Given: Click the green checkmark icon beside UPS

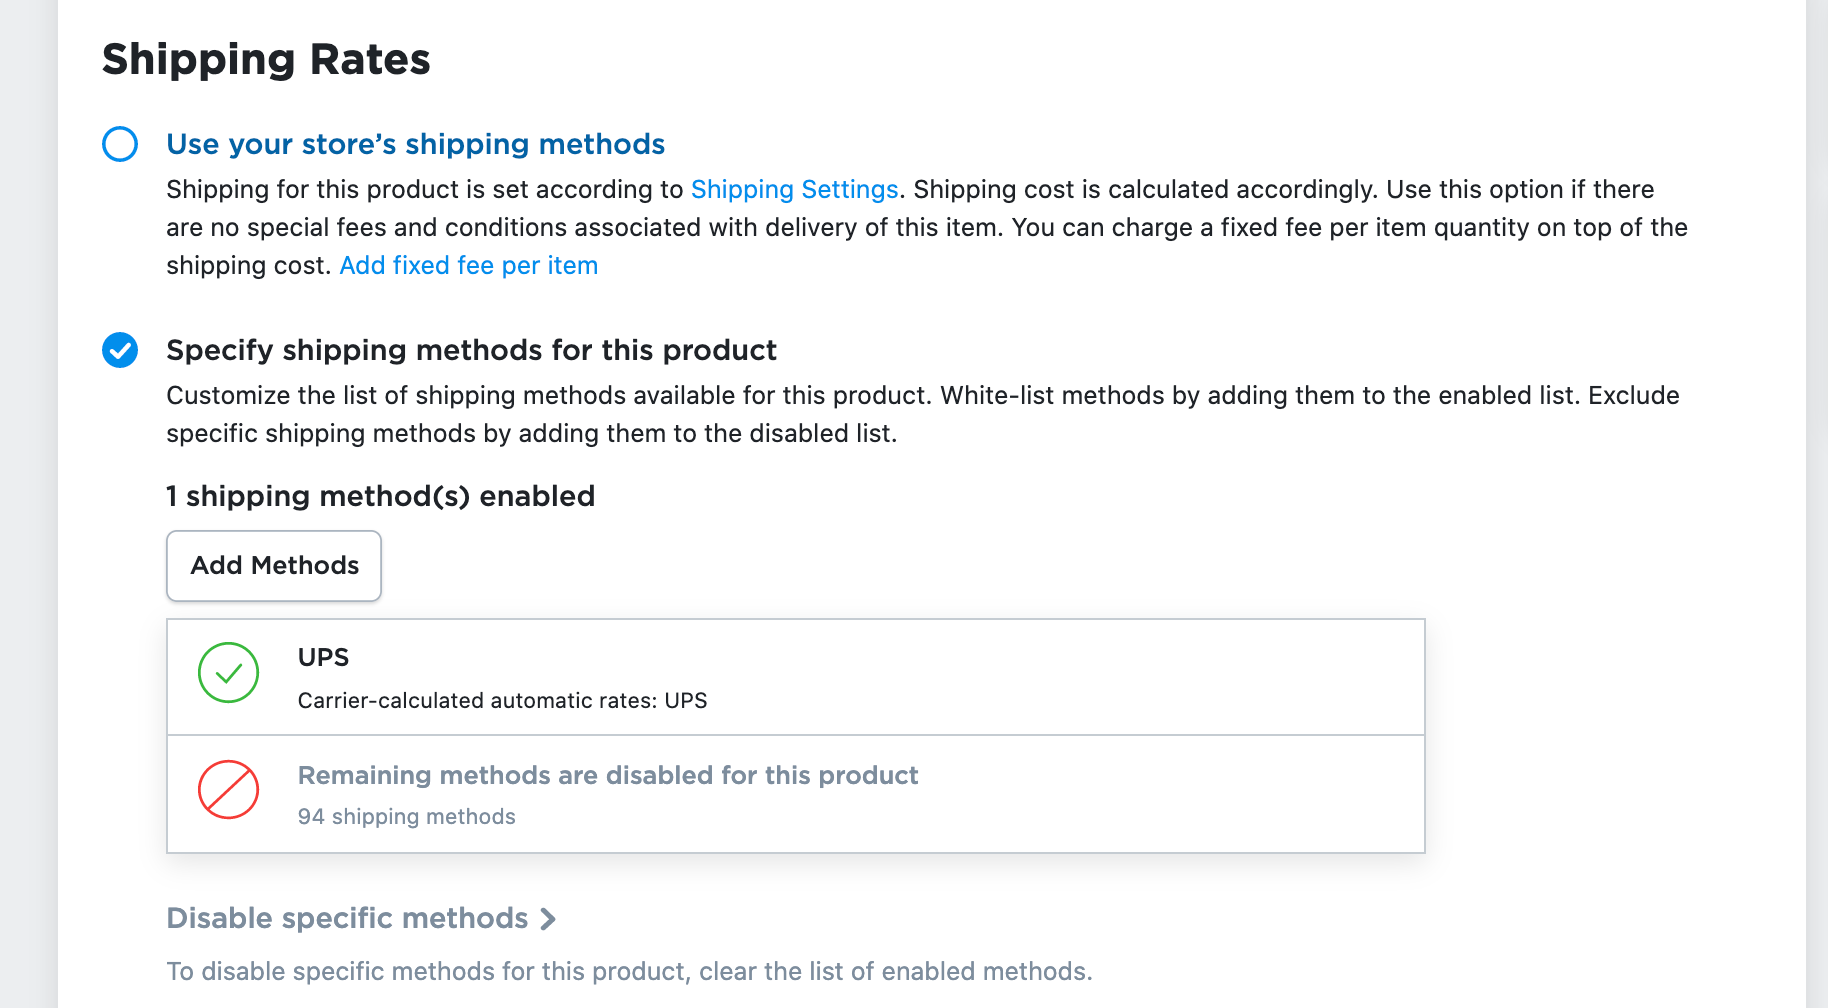Looking at the screenshot, I should click(228, 672).
